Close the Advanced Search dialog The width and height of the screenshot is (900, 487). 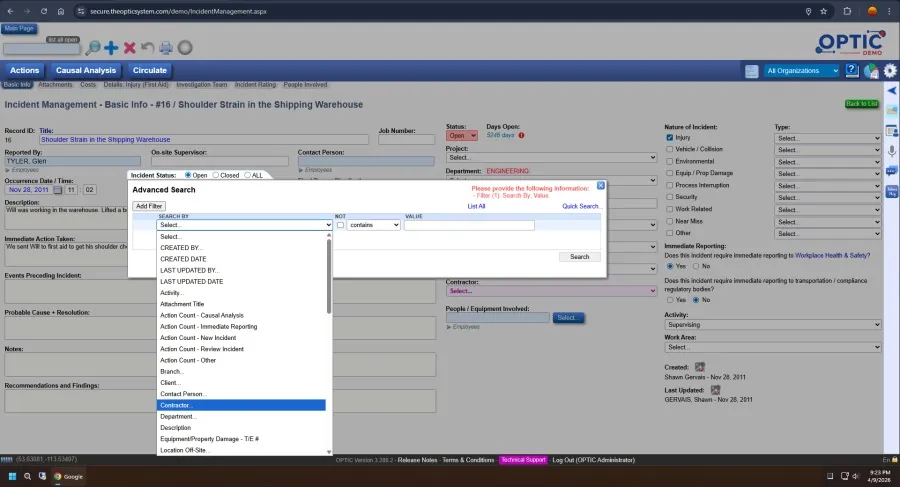point(600,185)
